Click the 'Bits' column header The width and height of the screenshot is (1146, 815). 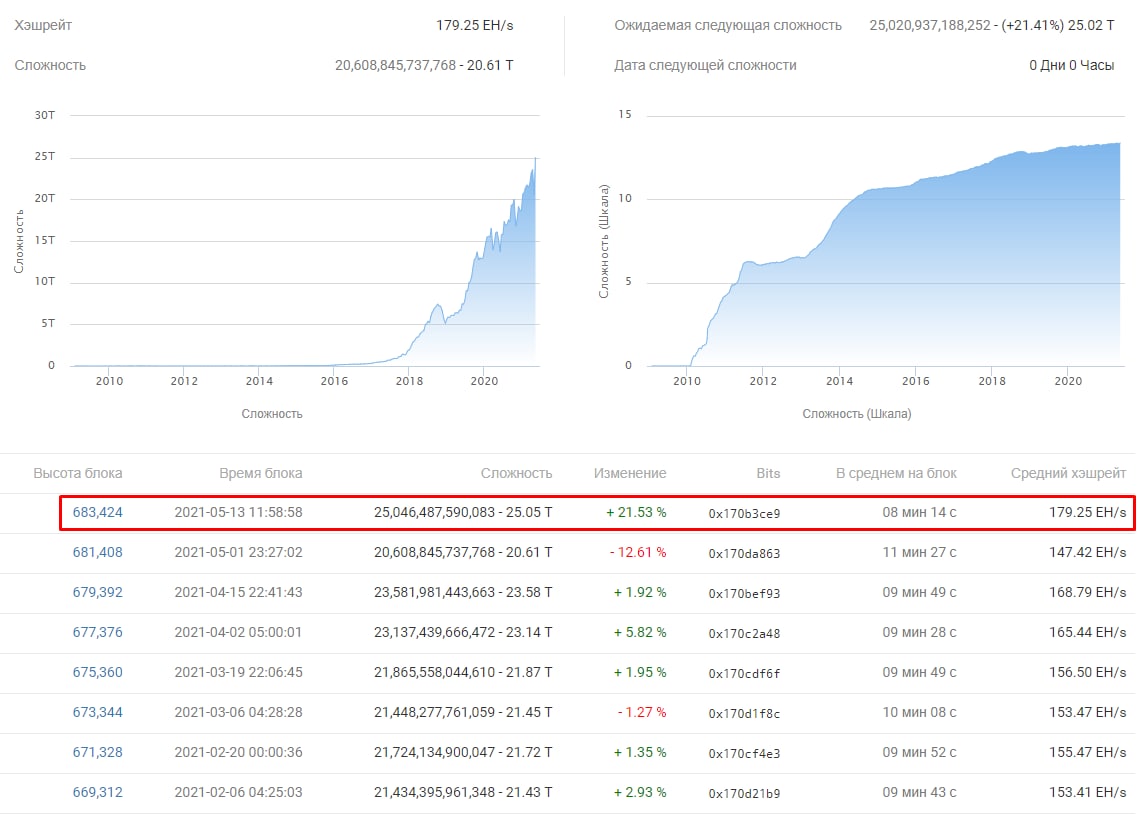768,473
